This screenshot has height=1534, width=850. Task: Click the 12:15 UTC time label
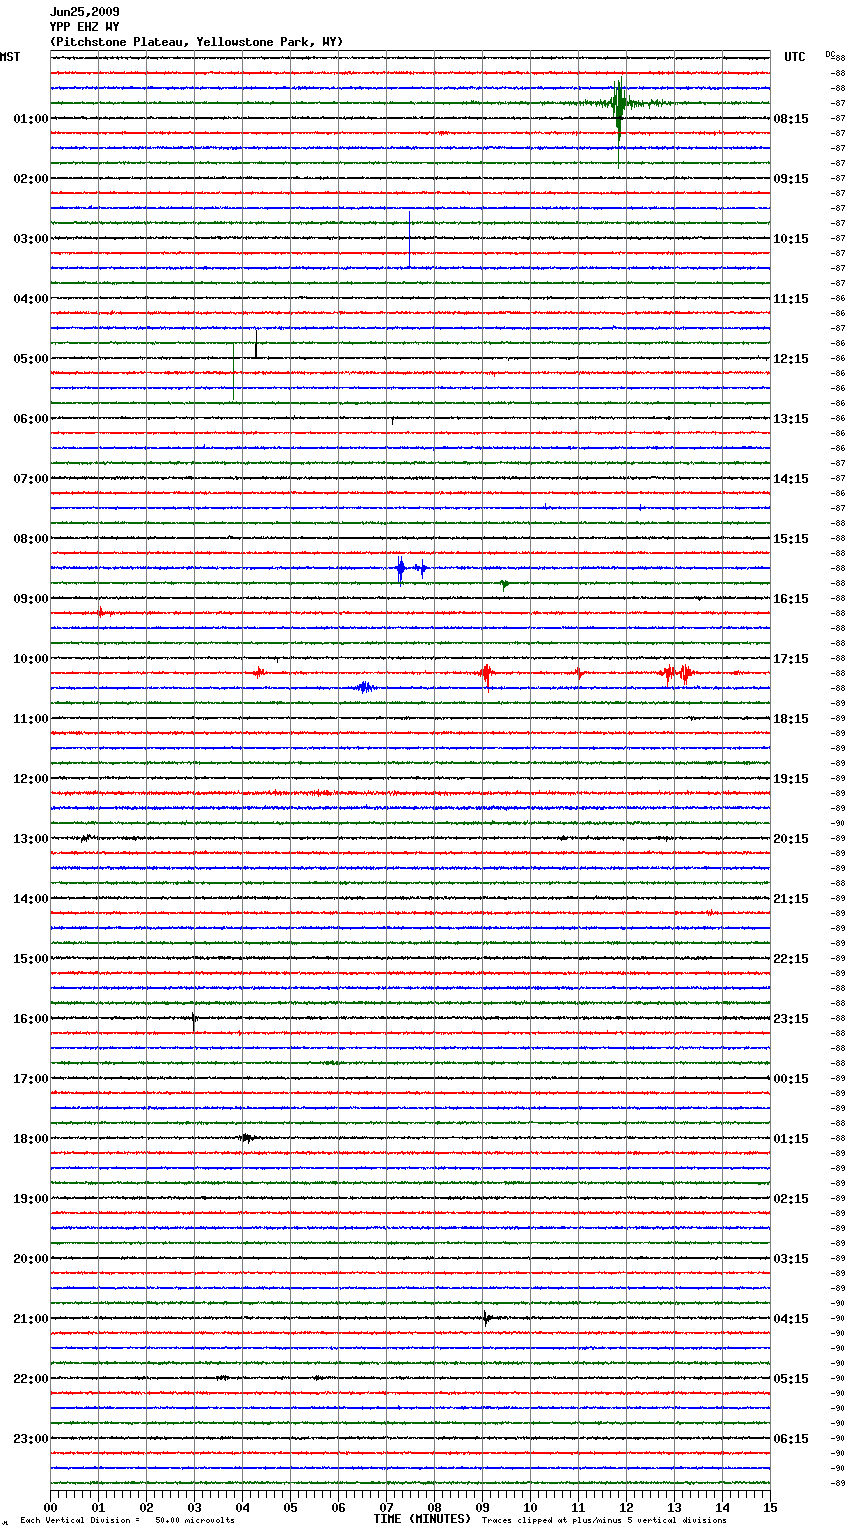tap(791, 359)
